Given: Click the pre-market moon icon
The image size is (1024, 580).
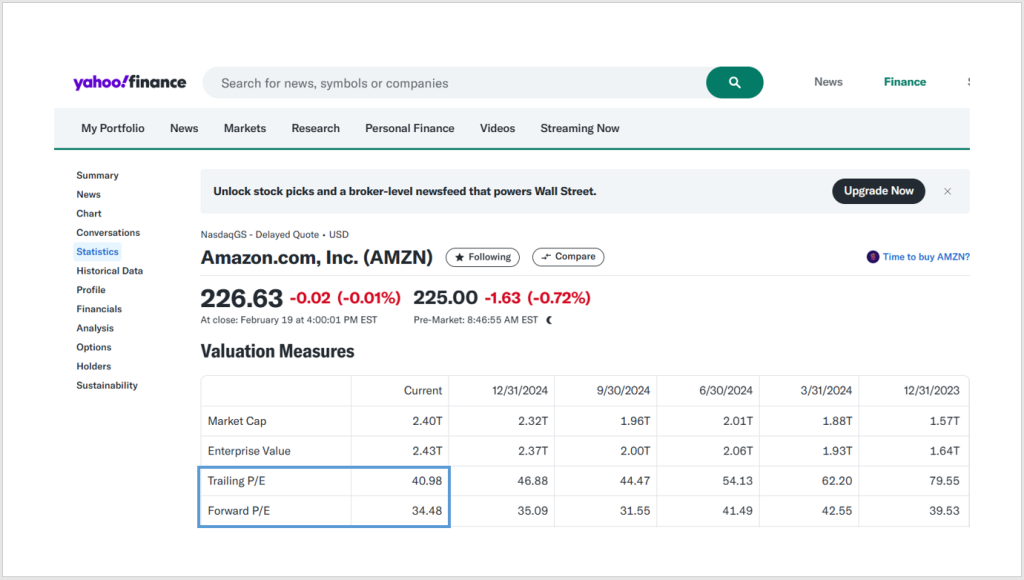Looking at the screenshot, I should point(549,320).
